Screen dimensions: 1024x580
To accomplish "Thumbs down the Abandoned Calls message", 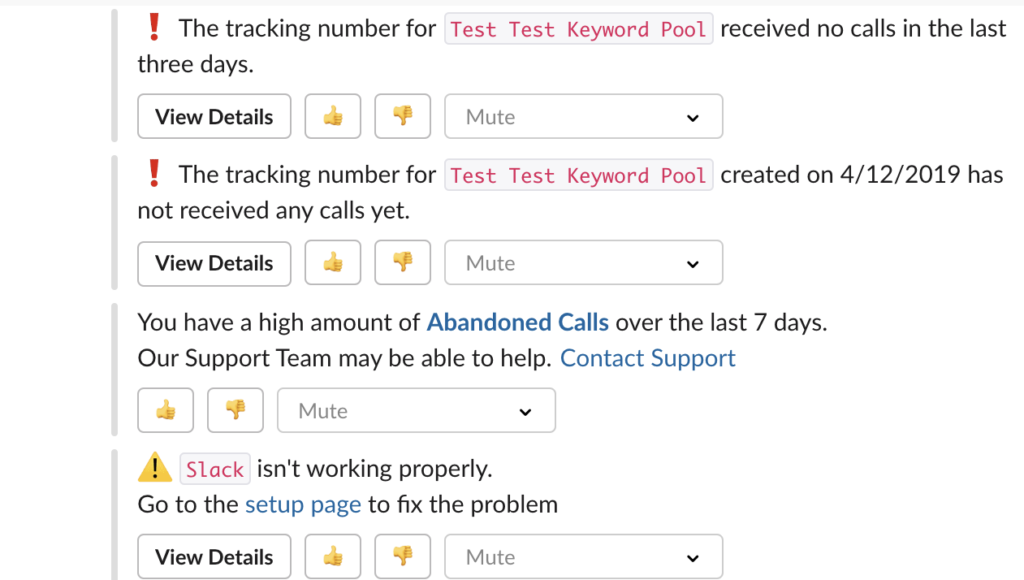I will 235,410.
